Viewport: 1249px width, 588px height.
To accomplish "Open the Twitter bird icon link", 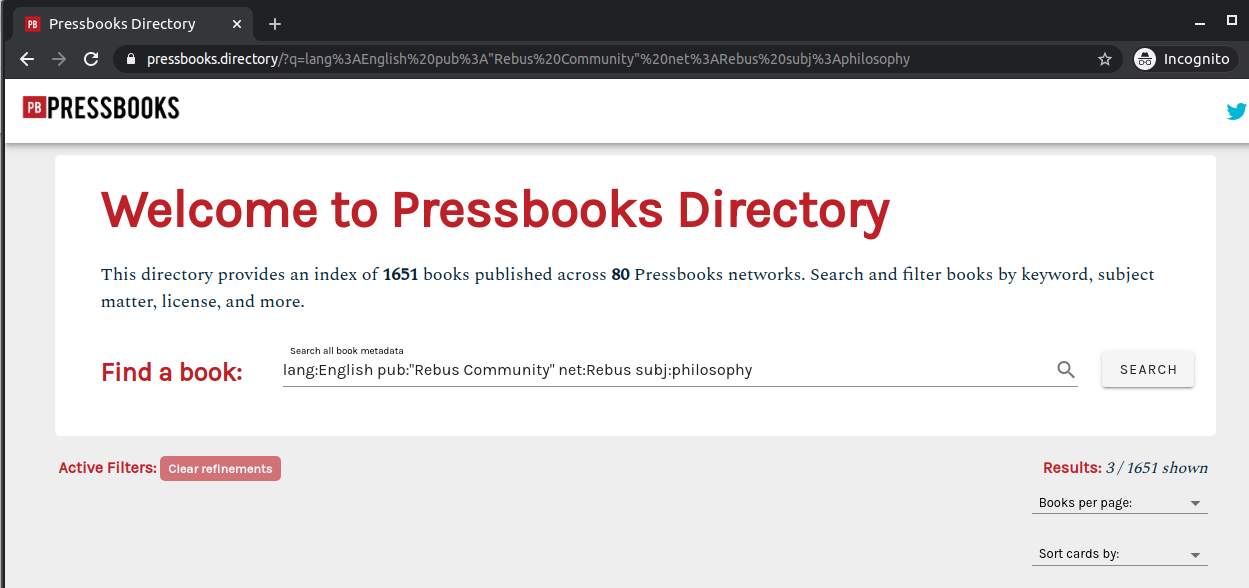I will pyautogui.click(x=1237, y=111).
